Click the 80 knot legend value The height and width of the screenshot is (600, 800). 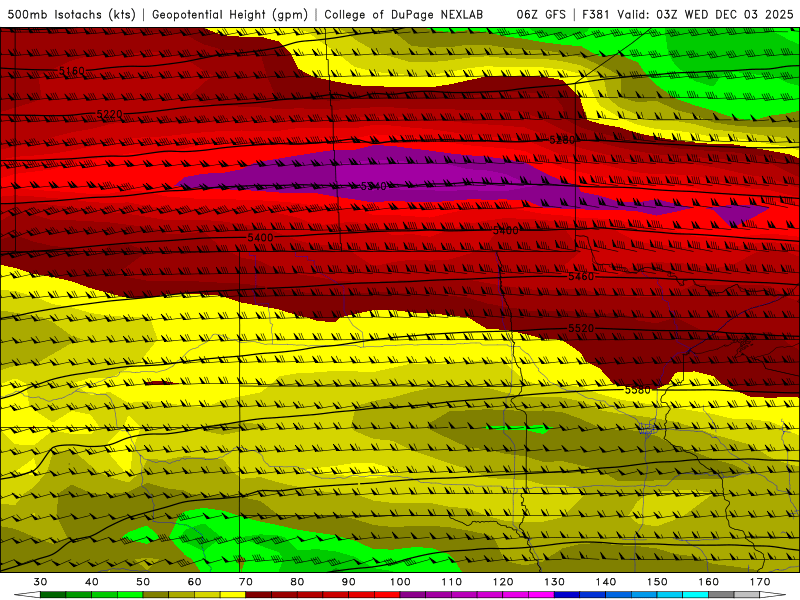(297, 582)
